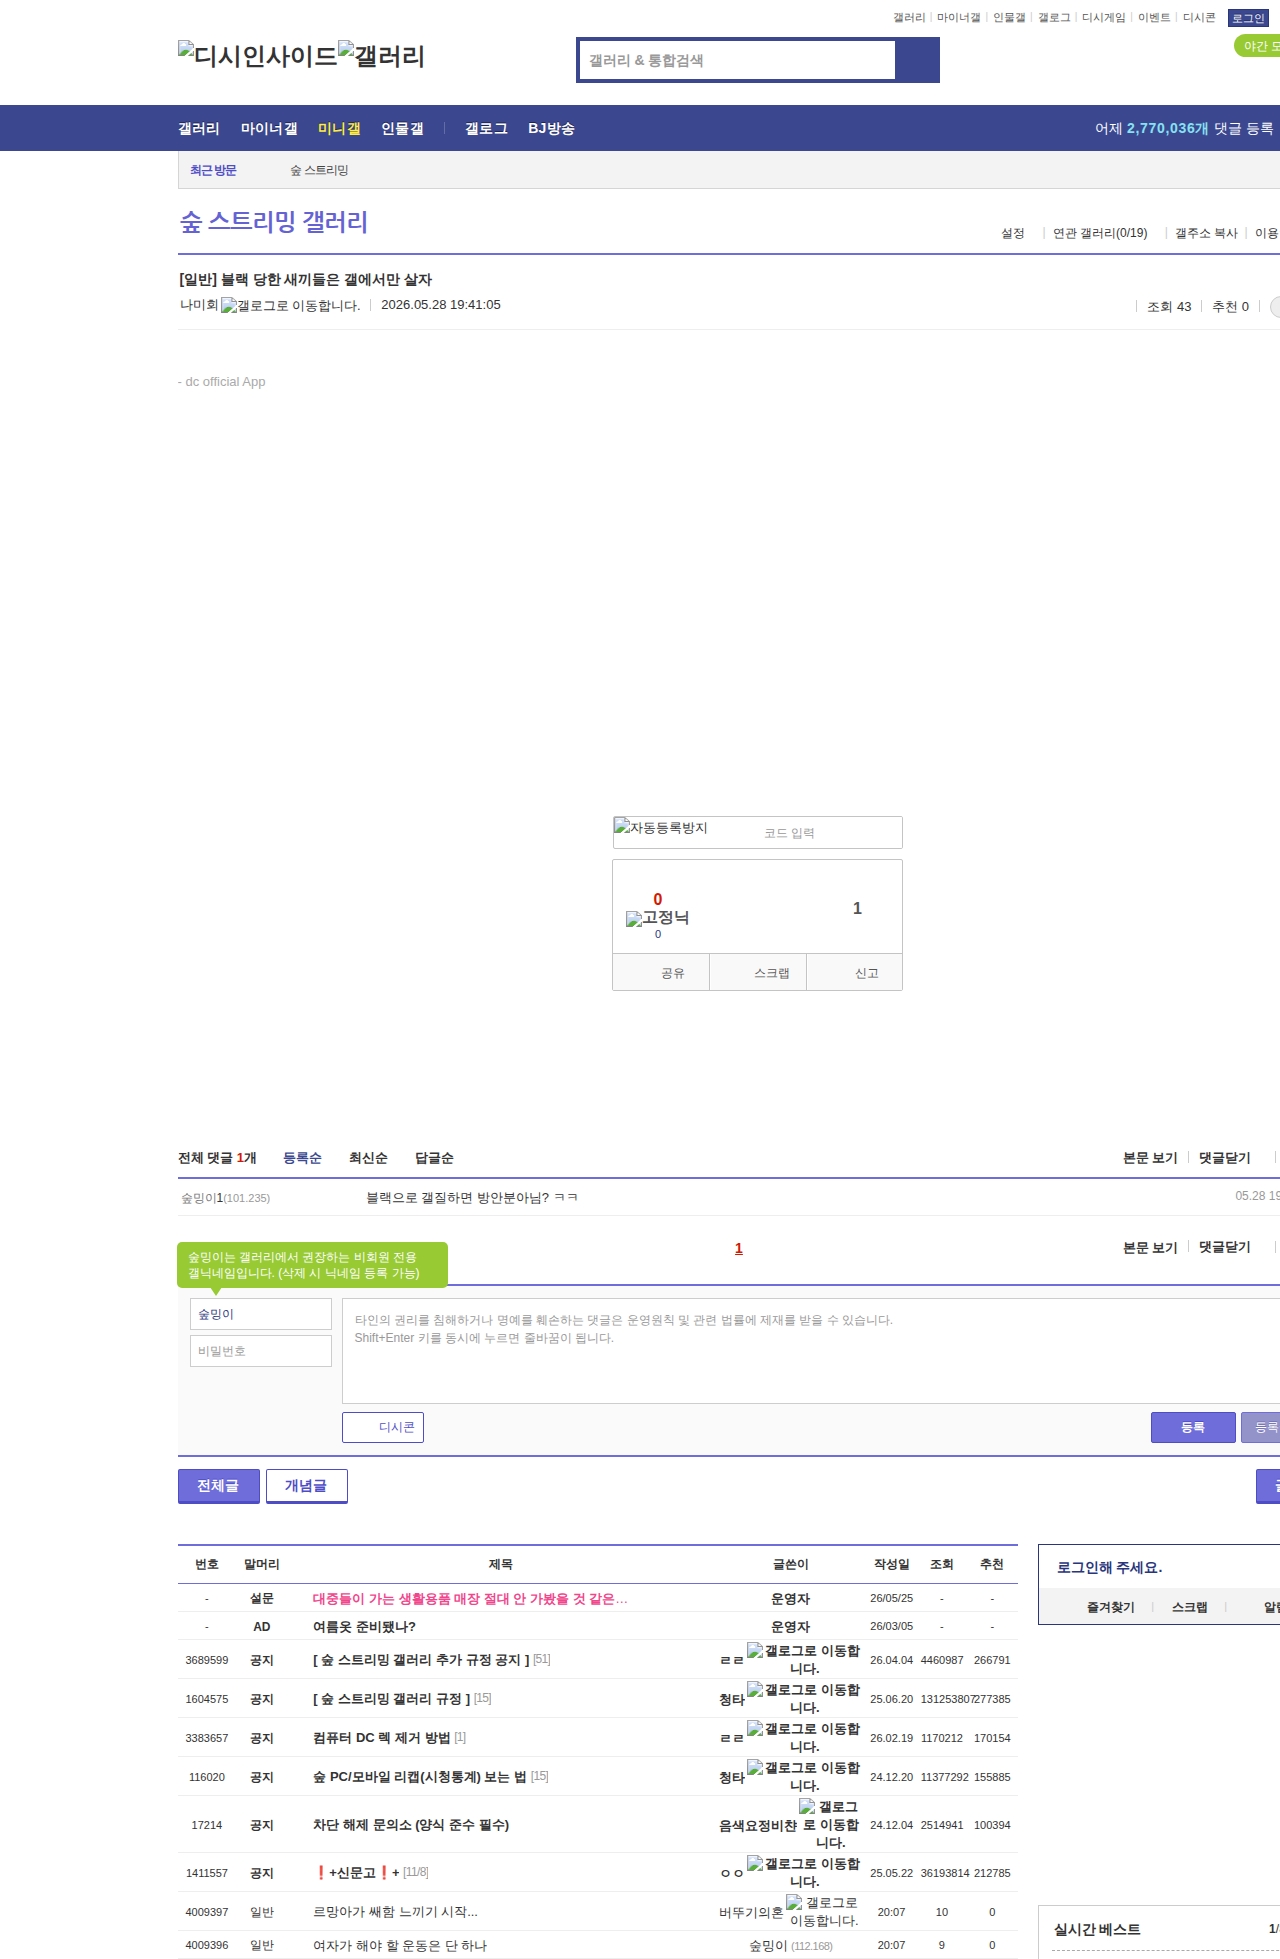Screen dimensions: 1280x1959
Task: Click 숲 스트리밍 갤러리 title
Action: pyautogui.click(x=274, y=222)
